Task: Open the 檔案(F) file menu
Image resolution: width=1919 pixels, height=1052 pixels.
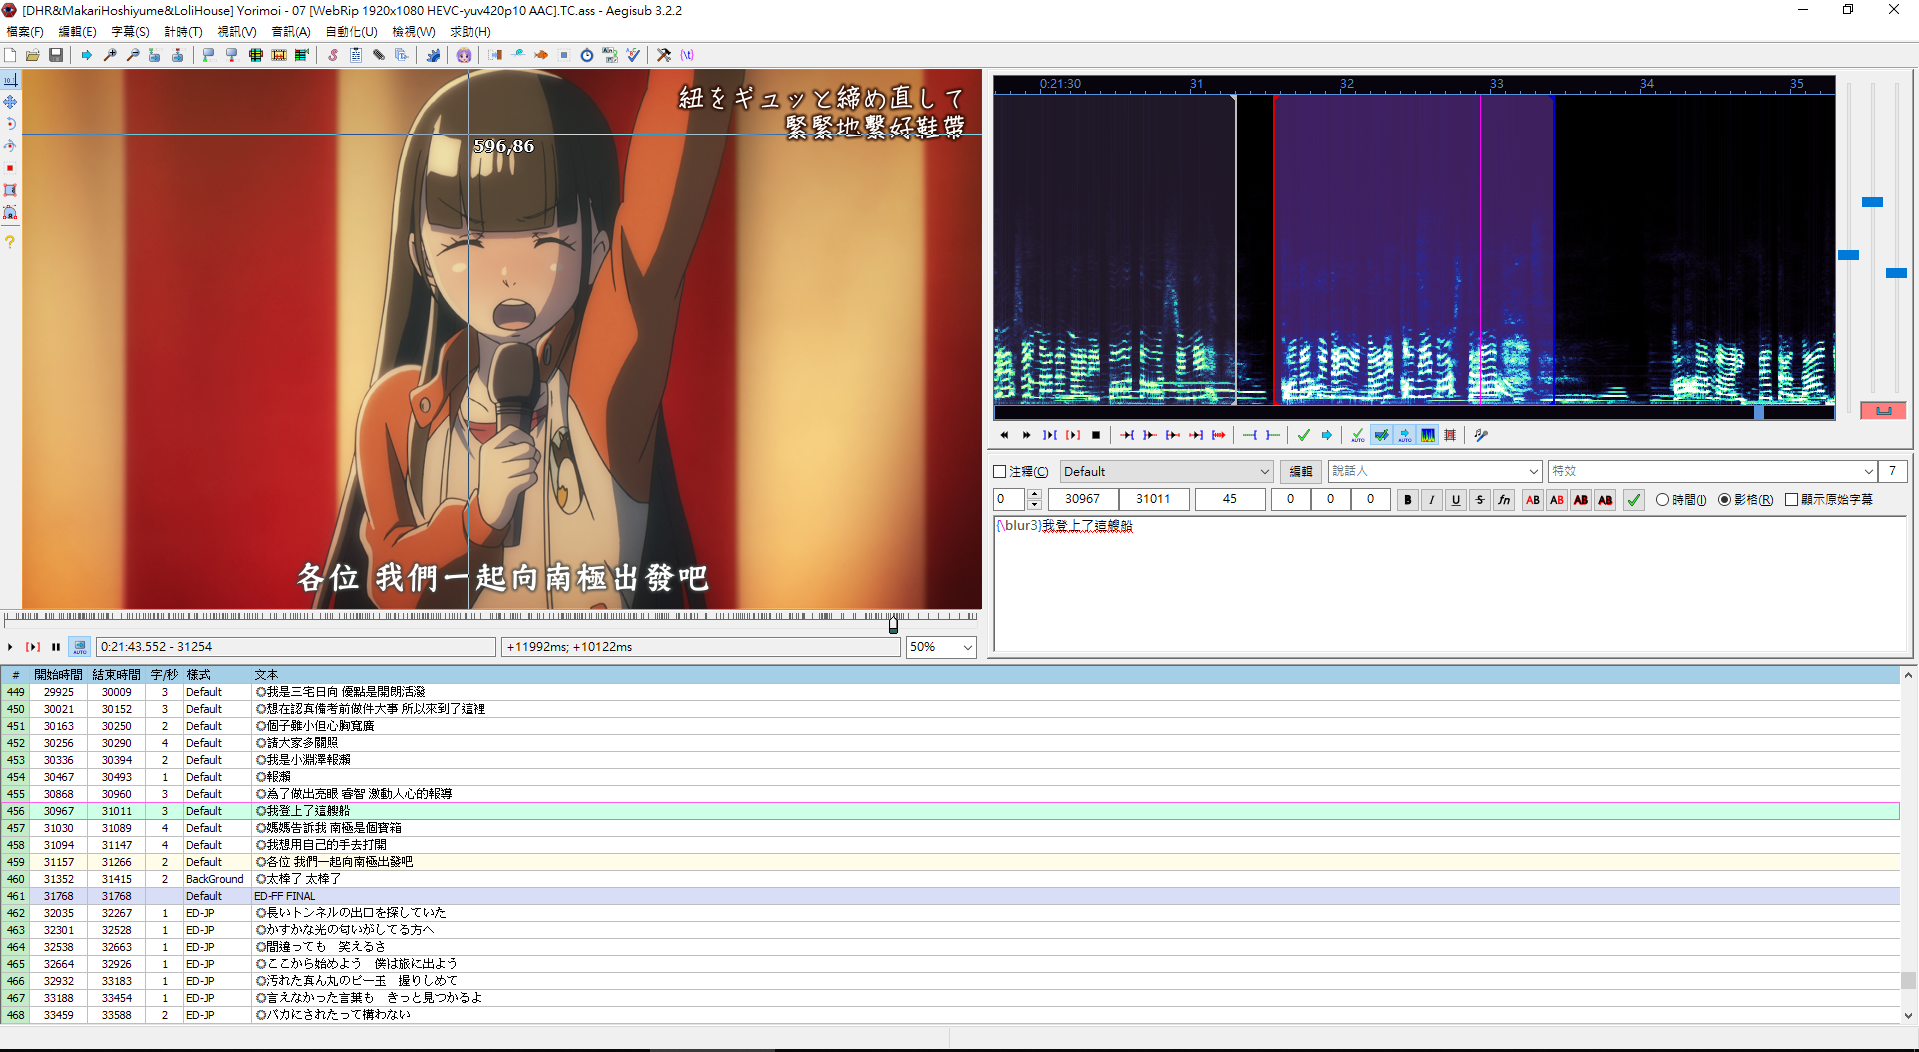Action: point(25,32)
